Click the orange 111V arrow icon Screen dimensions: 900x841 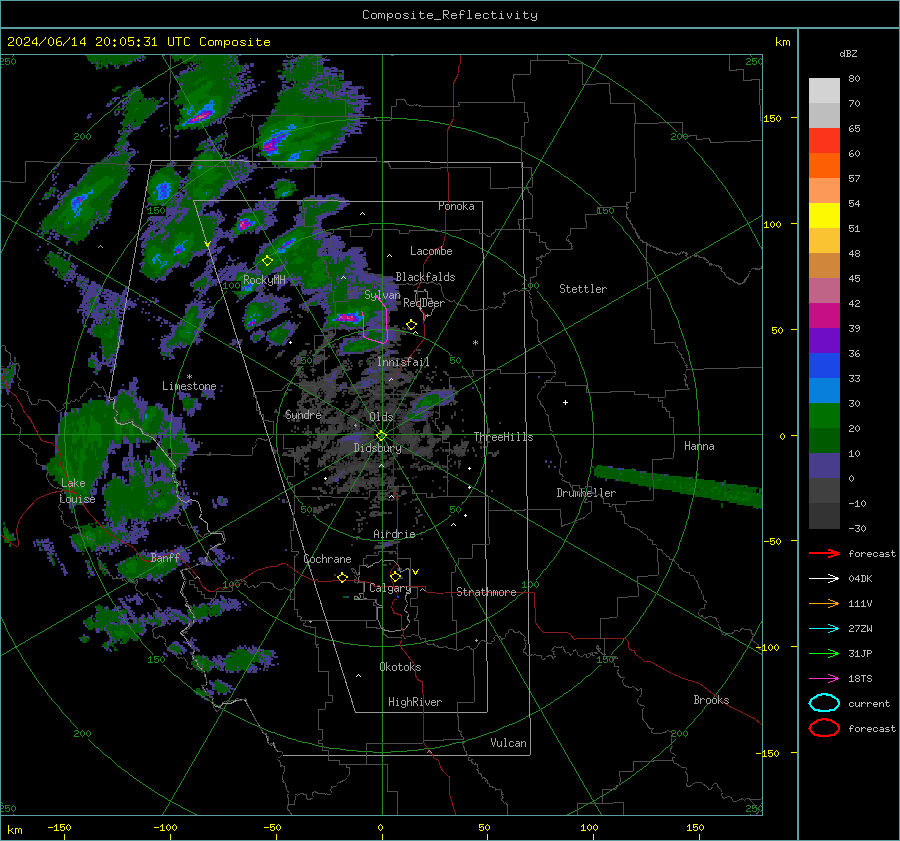(x=824, y=603)
